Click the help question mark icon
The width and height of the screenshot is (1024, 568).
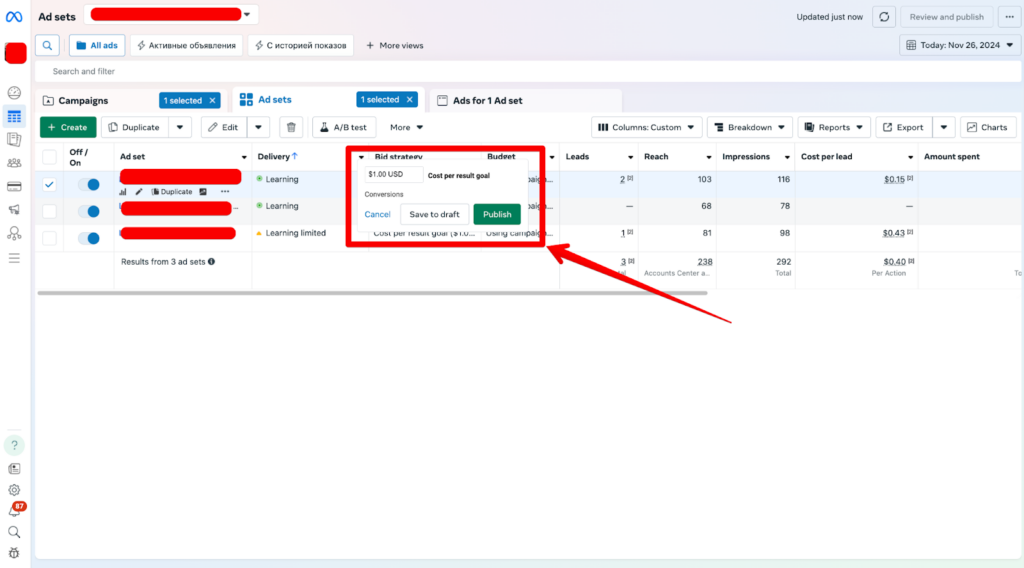(14, 445)
